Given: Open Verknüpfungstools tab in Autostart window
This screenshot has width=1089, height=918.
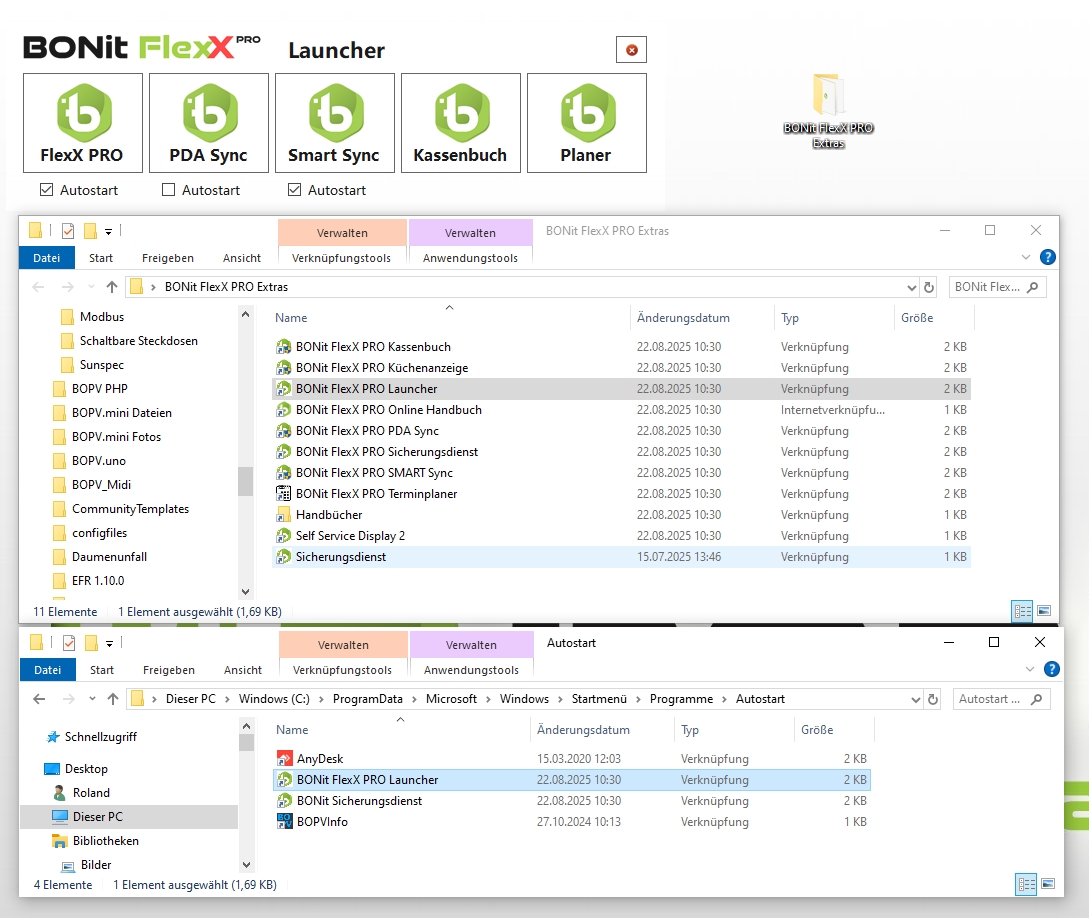Looking at the screenshot, I should 342,670.
